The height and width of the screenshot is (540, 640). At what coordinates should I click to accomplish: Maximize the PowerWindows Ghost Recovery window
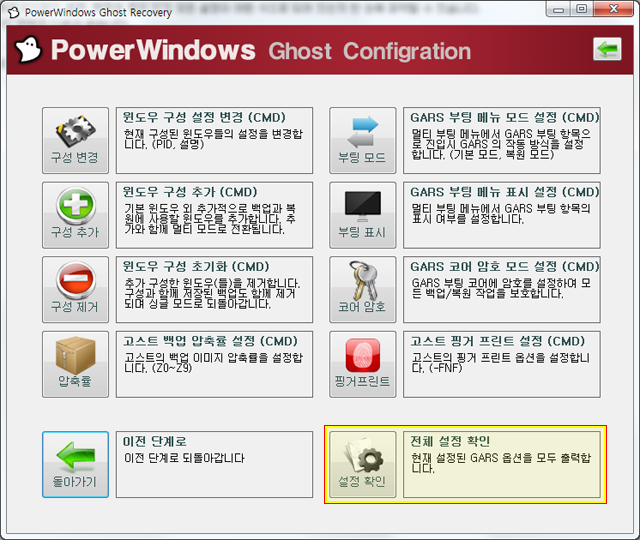[x=582, y=9]
